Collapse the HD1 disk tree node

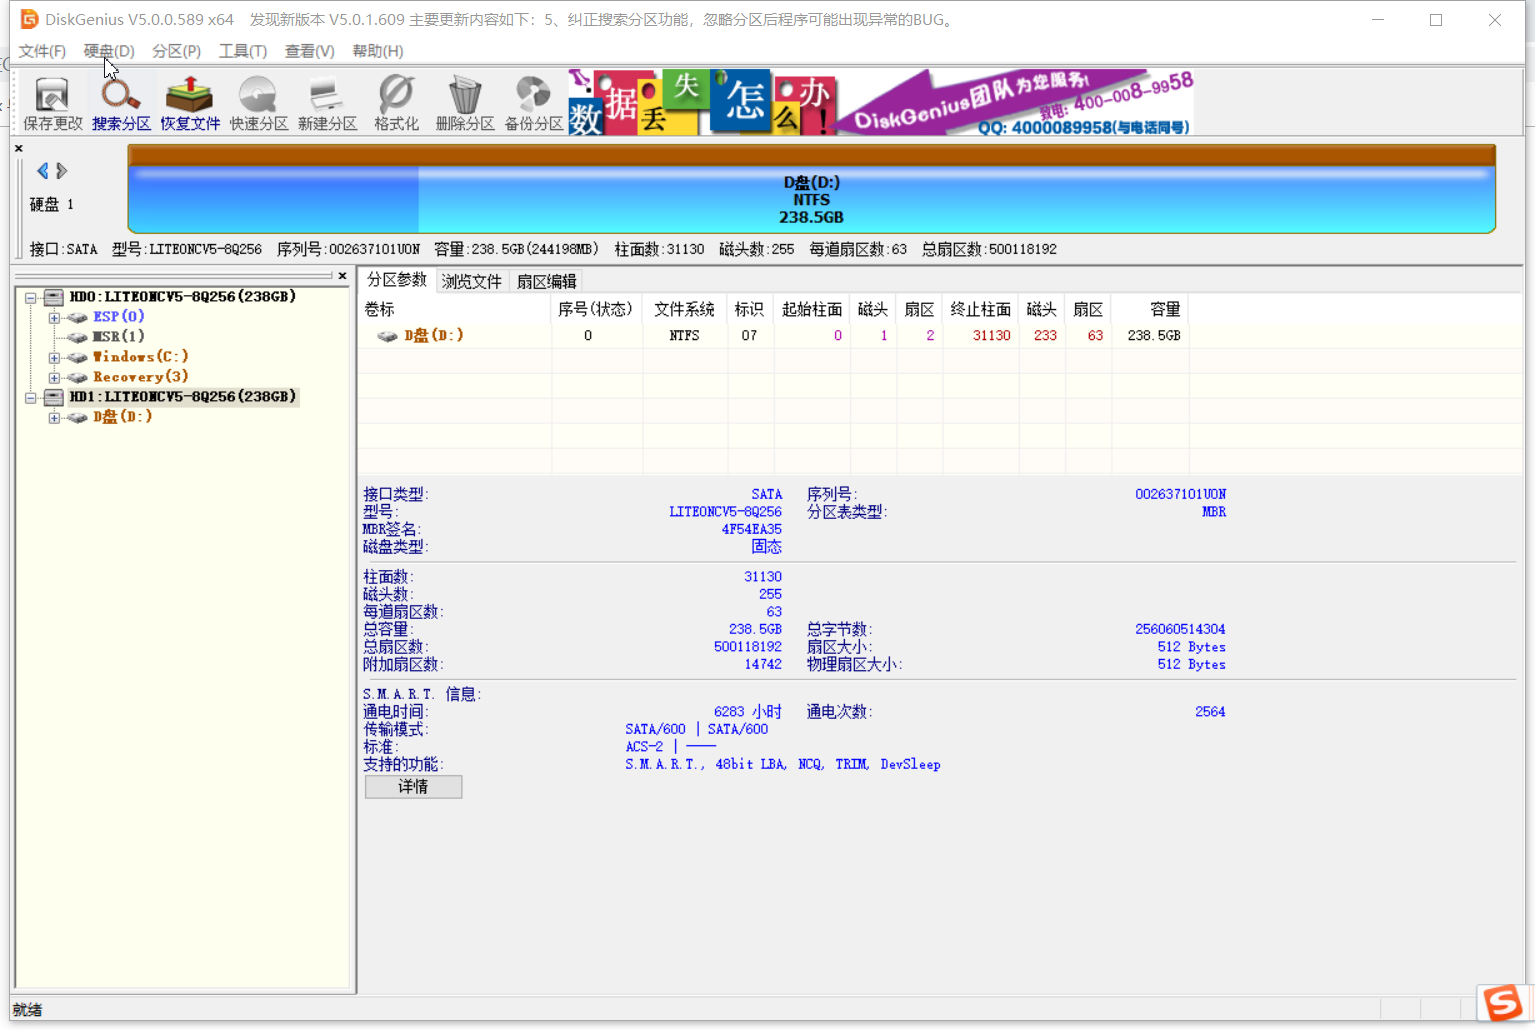pyautogui.click(x=31, y=398)
